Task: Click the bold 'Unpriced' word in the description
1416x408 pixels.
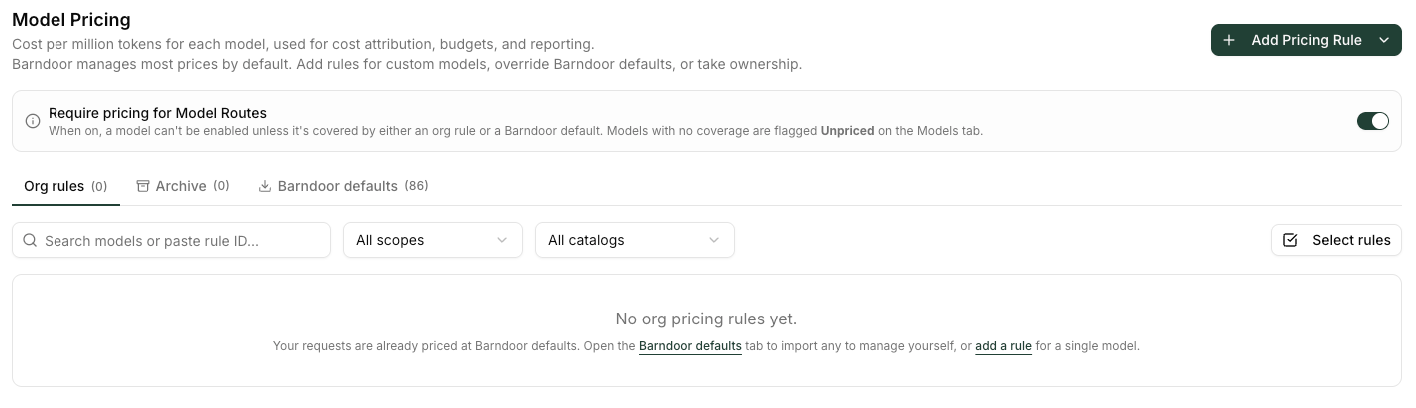Action: pyautogui.click(x=848, y=130)
